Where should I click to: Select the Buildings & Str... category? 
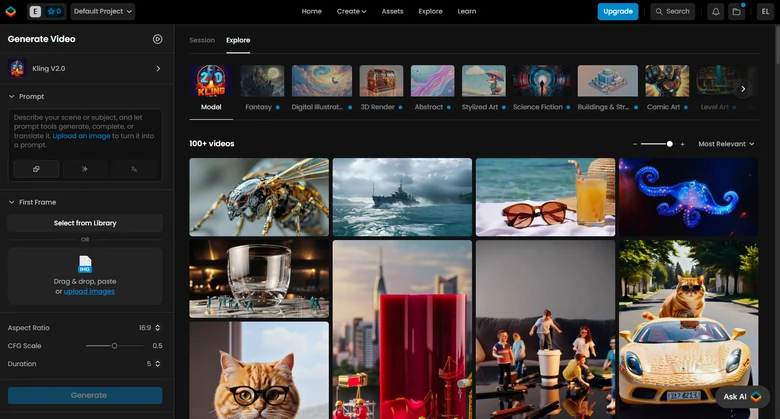click(607, 88)
